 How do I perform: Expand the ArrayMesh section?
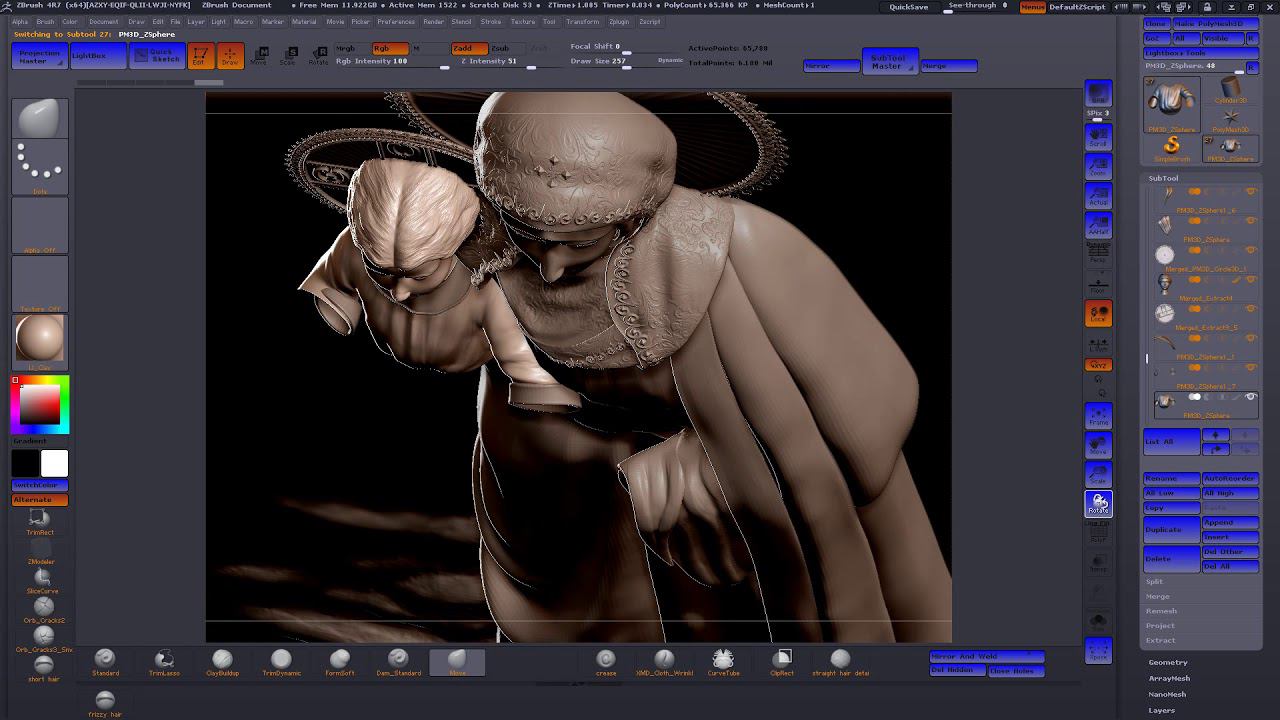(1169, 678)
